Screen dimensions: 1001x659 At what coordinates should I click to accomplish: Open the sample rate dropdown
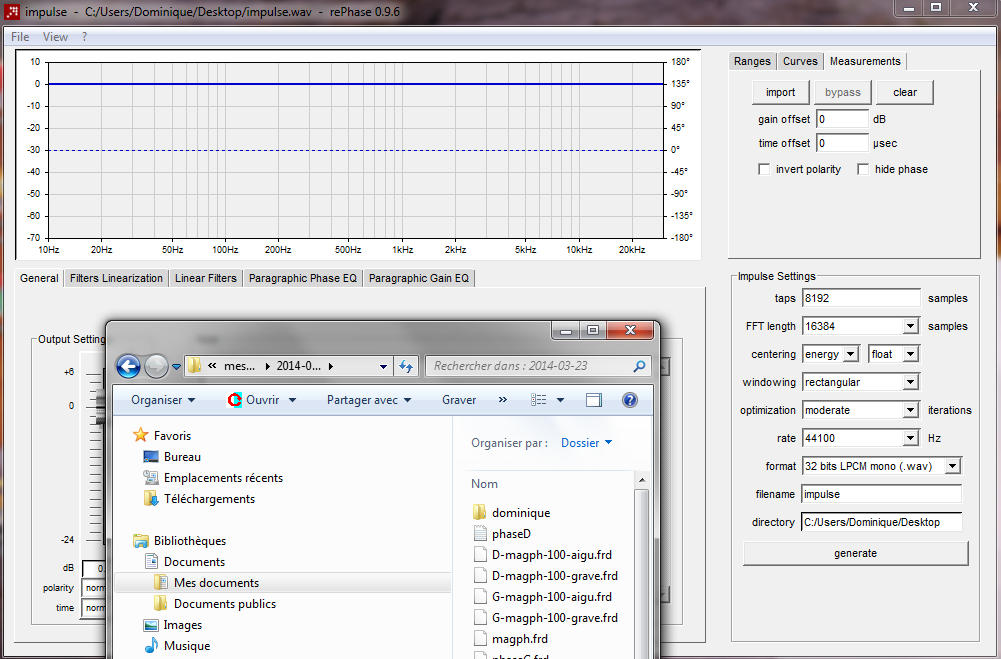point(911,439)
